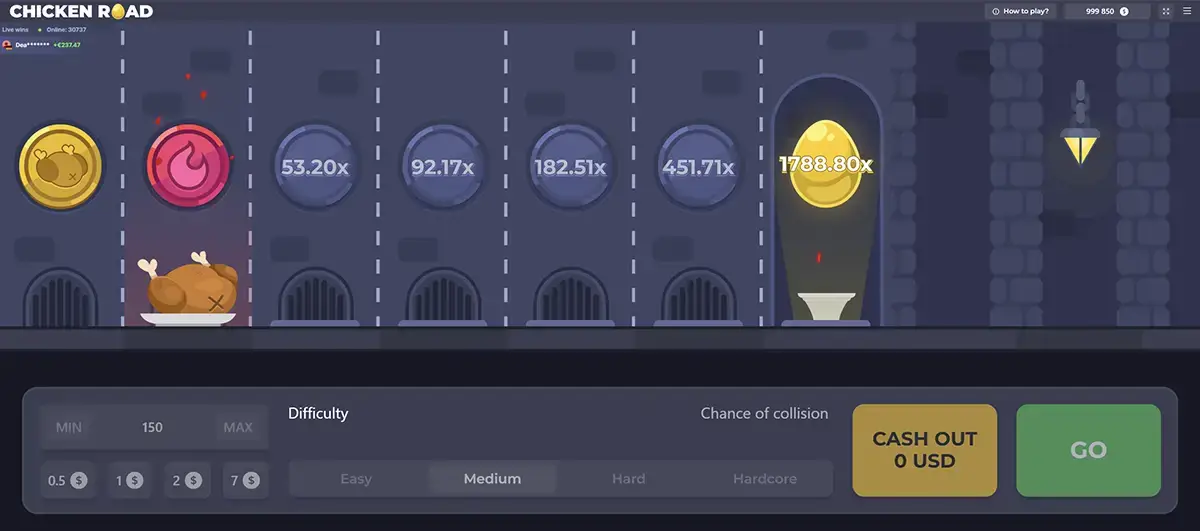Screen dimensions: 1200x531
Task: Click the +€237.47 win amount
Action: (67, 45)
